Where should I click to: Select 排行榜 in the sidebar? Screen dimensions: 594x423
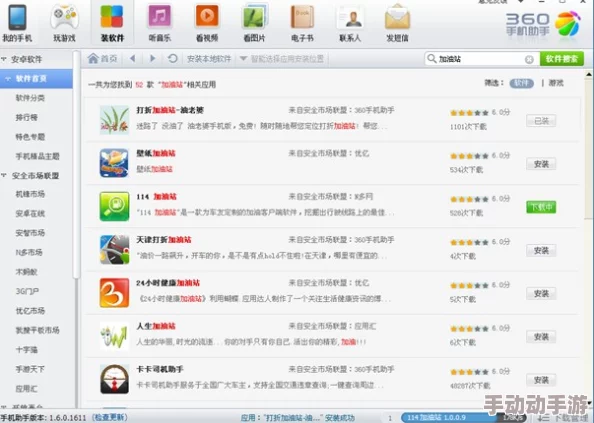tap(27, 117)
